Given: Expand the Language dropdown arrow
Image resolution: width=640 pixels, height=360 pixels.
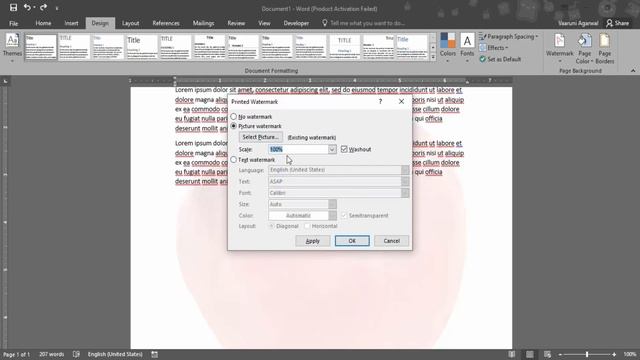Looking at the screenshot, I should click(x=405, y=170).
